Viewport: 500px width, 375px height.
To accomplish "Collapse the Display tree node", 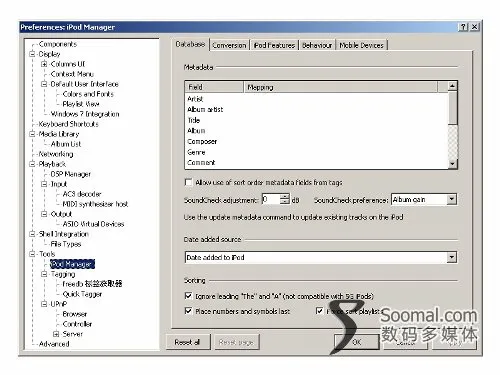I will coord(32,54).
